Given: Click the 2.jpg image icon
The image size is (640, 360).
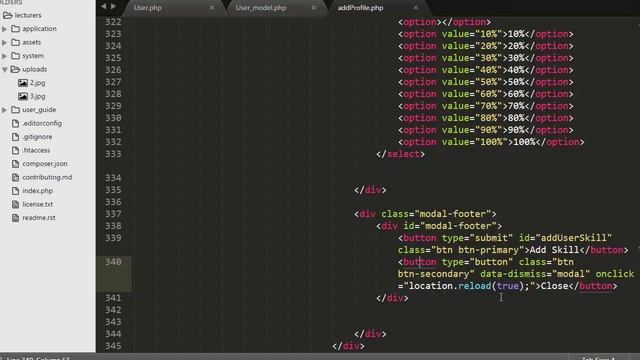Looking at the screenshot, I should coord(23,83).
